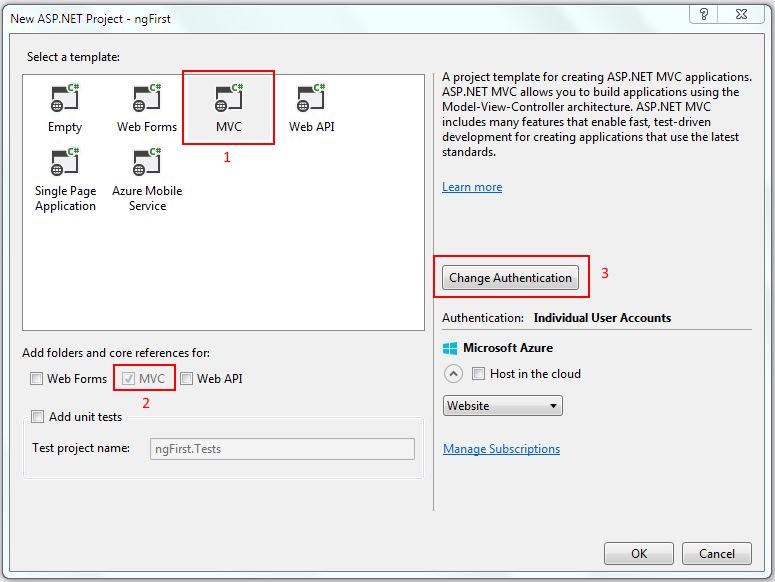Check the Add unit tests box
775x582 pixels.
click(x=38, y=417)
